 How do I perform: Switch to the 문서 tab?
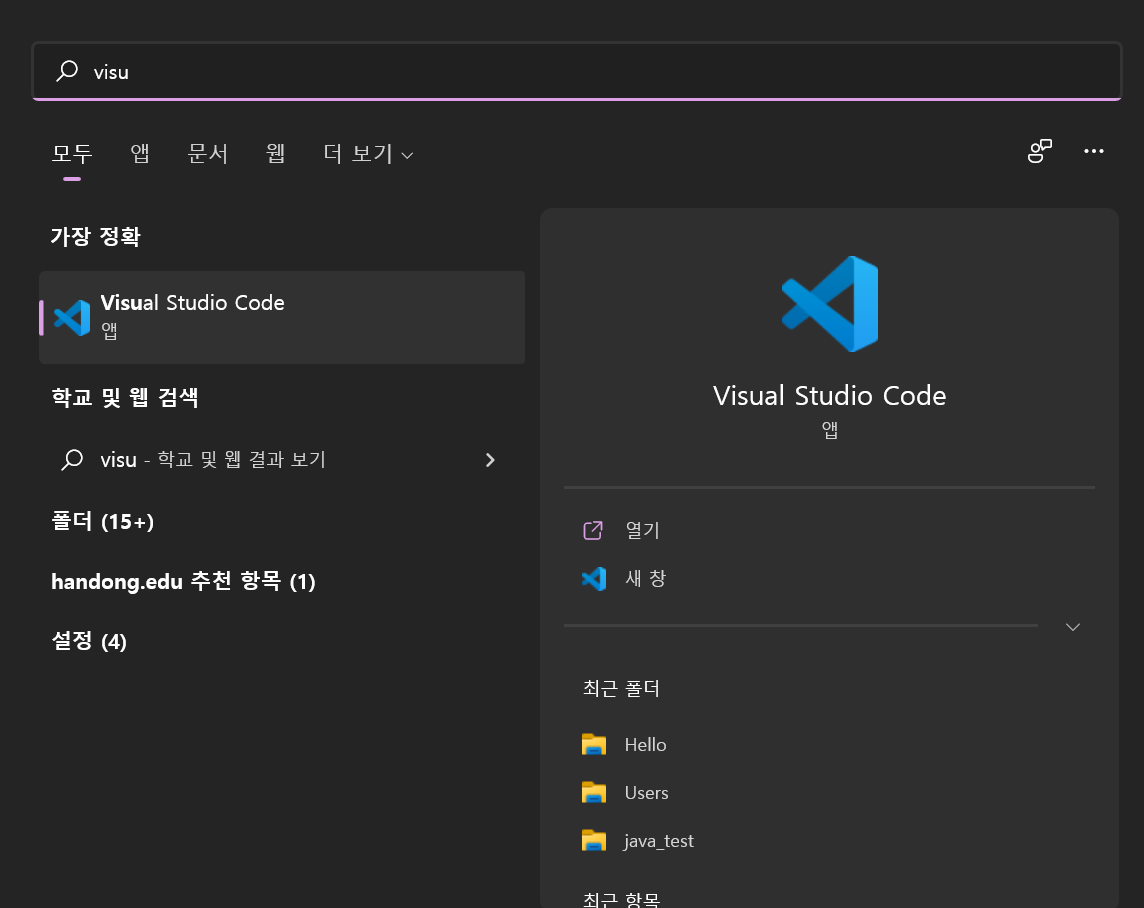coord(208,153)
